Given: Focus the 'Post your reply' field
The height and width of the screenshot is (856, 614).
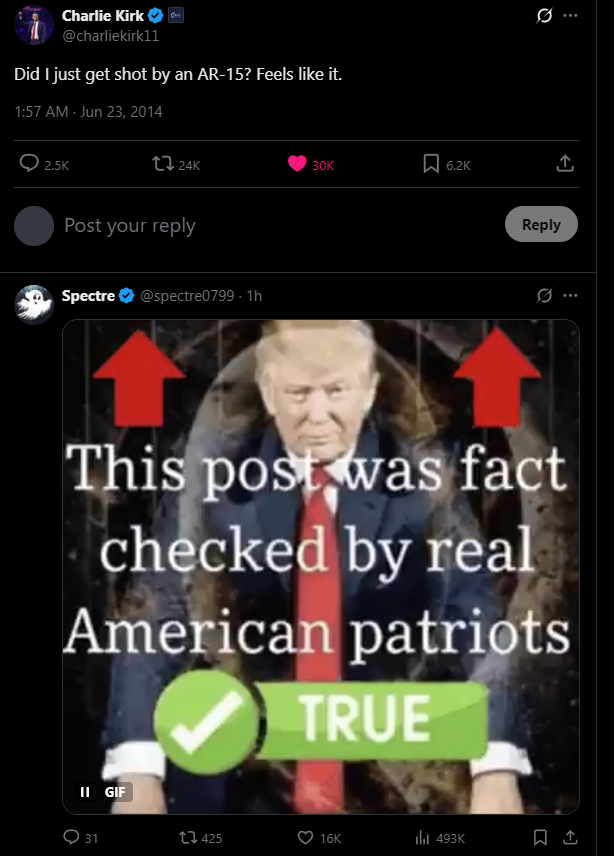Looking at the screenshot, I should (x=278, y=225).
